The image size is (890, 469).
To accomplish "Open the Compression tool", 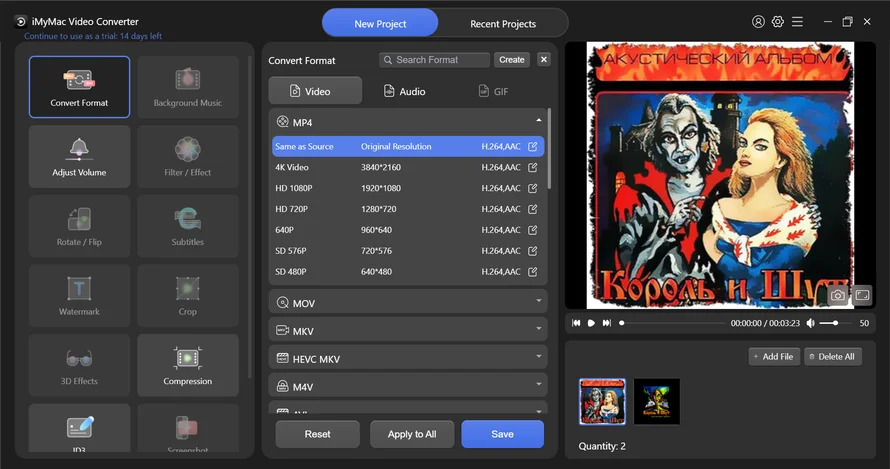I will tap(188, 365).
